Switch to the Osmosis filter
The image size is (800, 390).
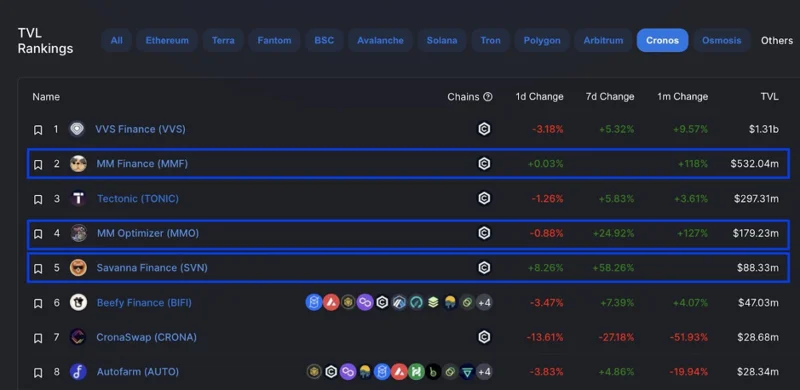click(x=721, y=40)
